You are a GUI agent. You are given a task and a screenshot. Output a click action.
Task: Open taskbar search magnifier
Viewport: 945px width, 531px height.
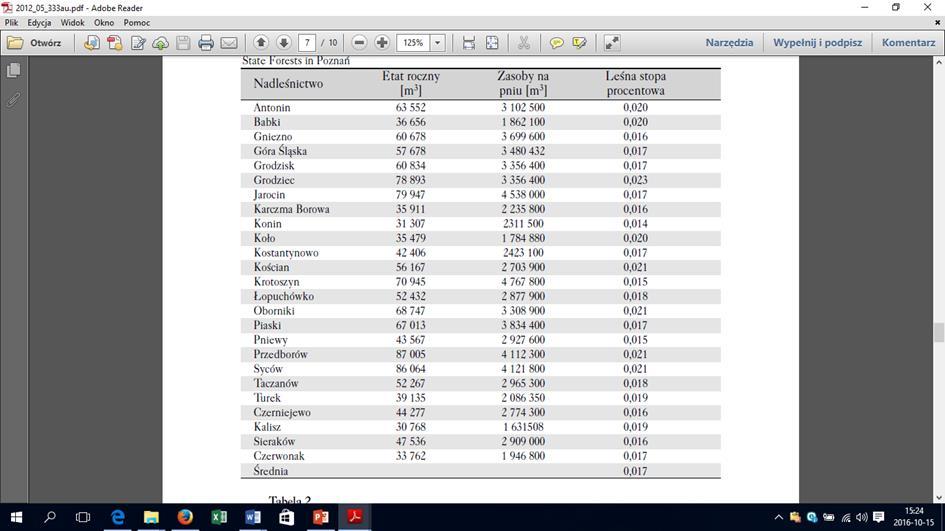(50, 517)
